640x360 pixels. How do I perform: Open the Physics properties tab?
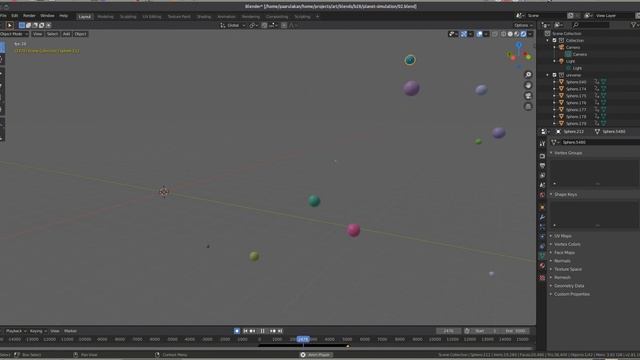click(x=542, y=236)
